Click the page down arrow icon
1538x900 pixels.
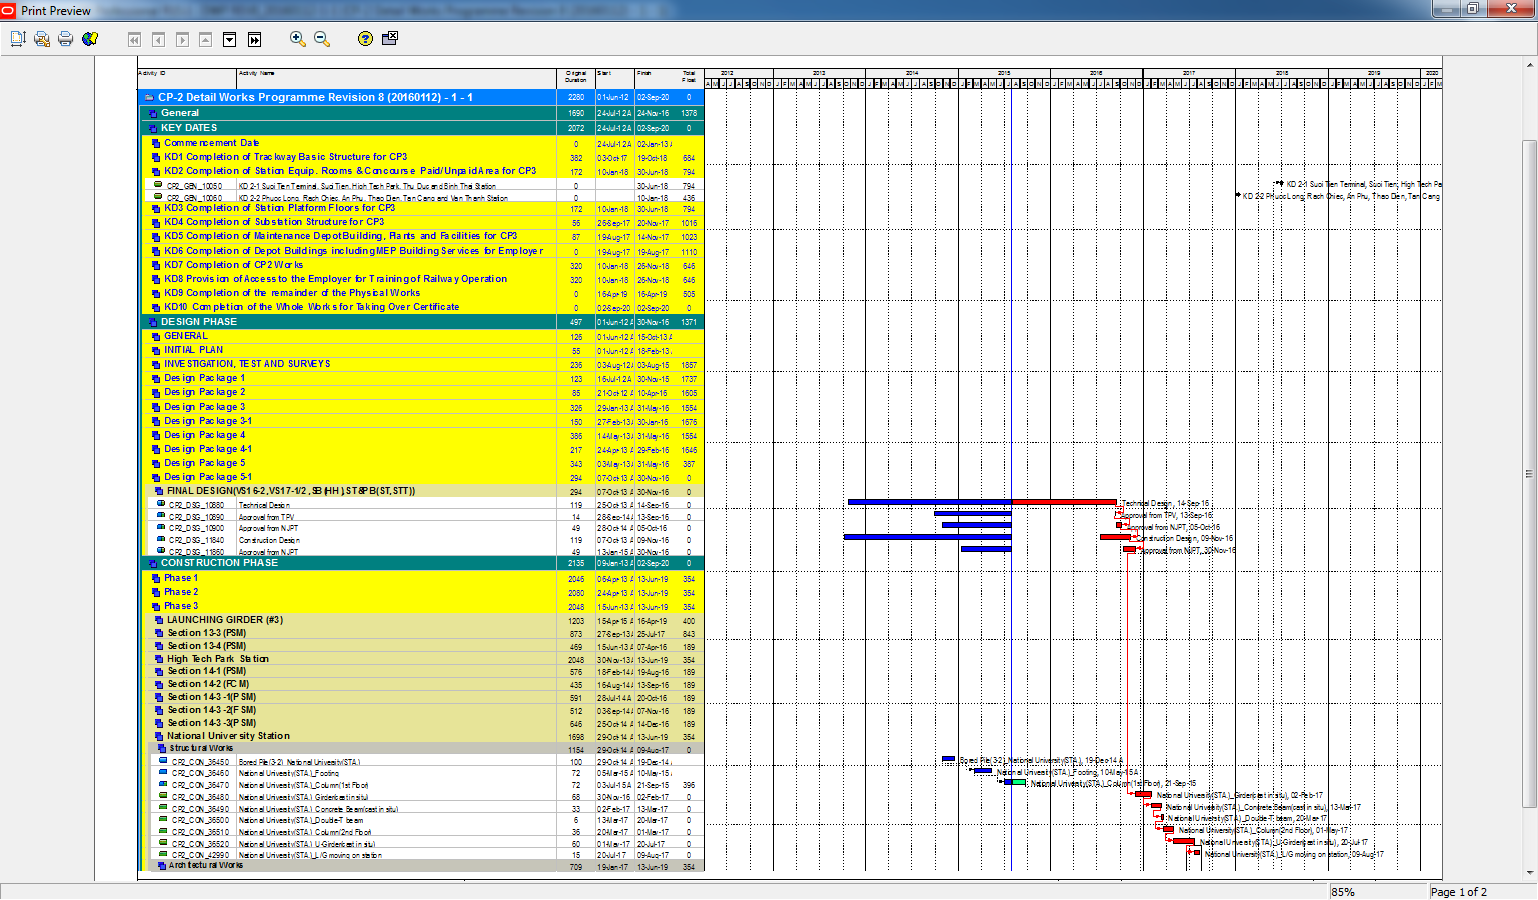click(x=229, y=40)
